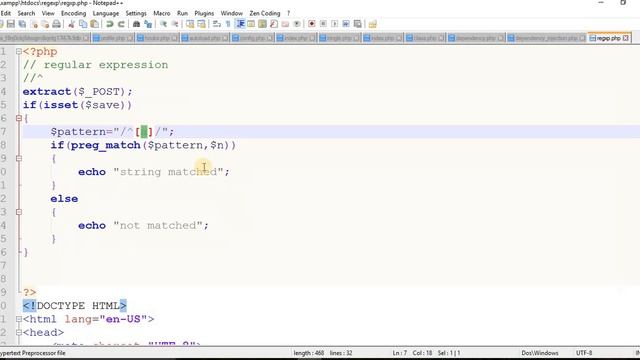Run macro multiple times icon

pos(346,24)
